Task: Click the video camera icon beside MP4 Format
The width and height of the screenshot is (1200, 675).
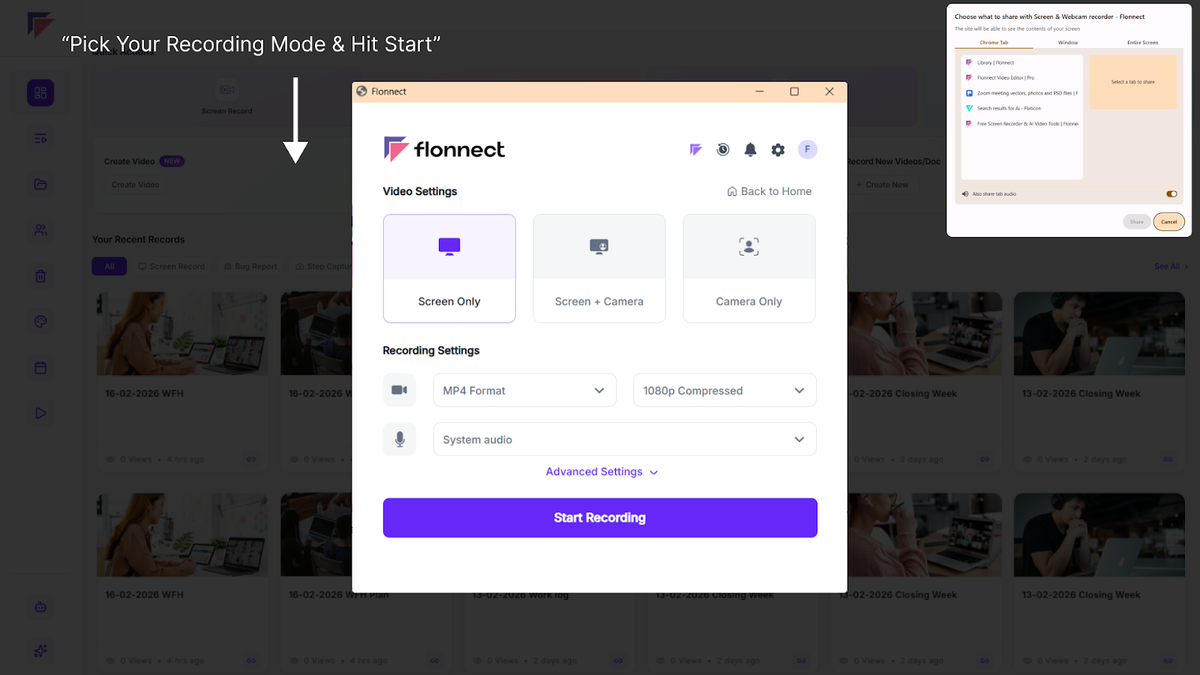Action: (399, 390)
